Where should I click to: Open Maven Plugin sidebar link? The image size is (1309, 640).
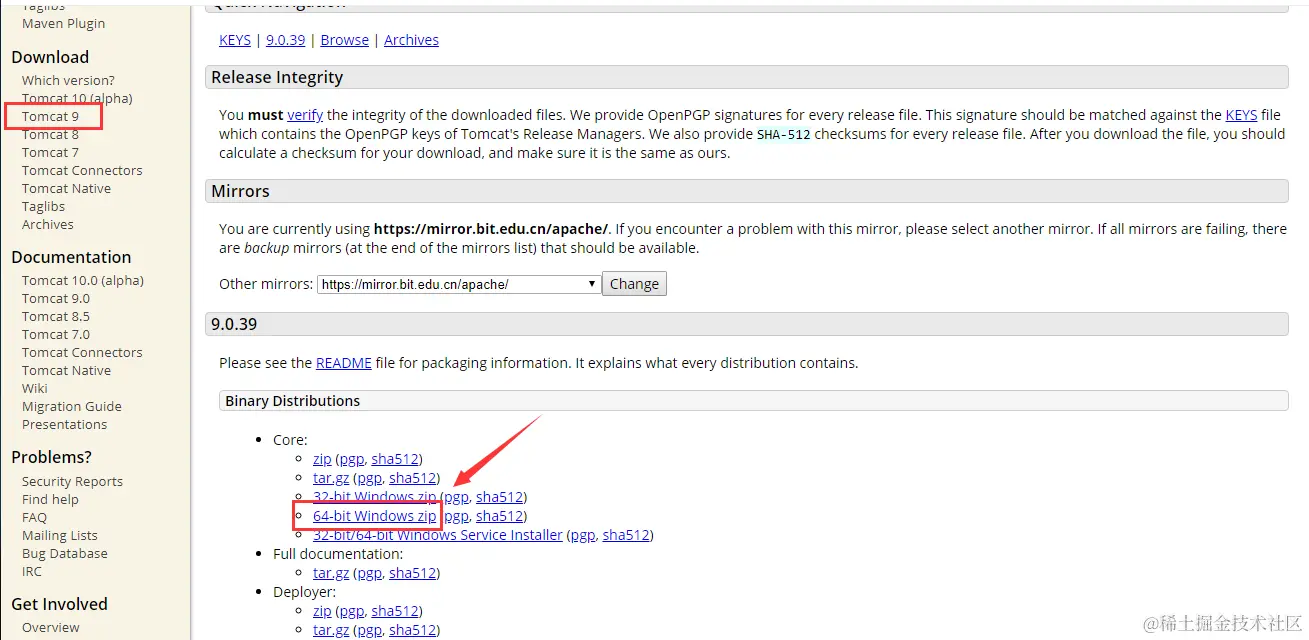63,23
